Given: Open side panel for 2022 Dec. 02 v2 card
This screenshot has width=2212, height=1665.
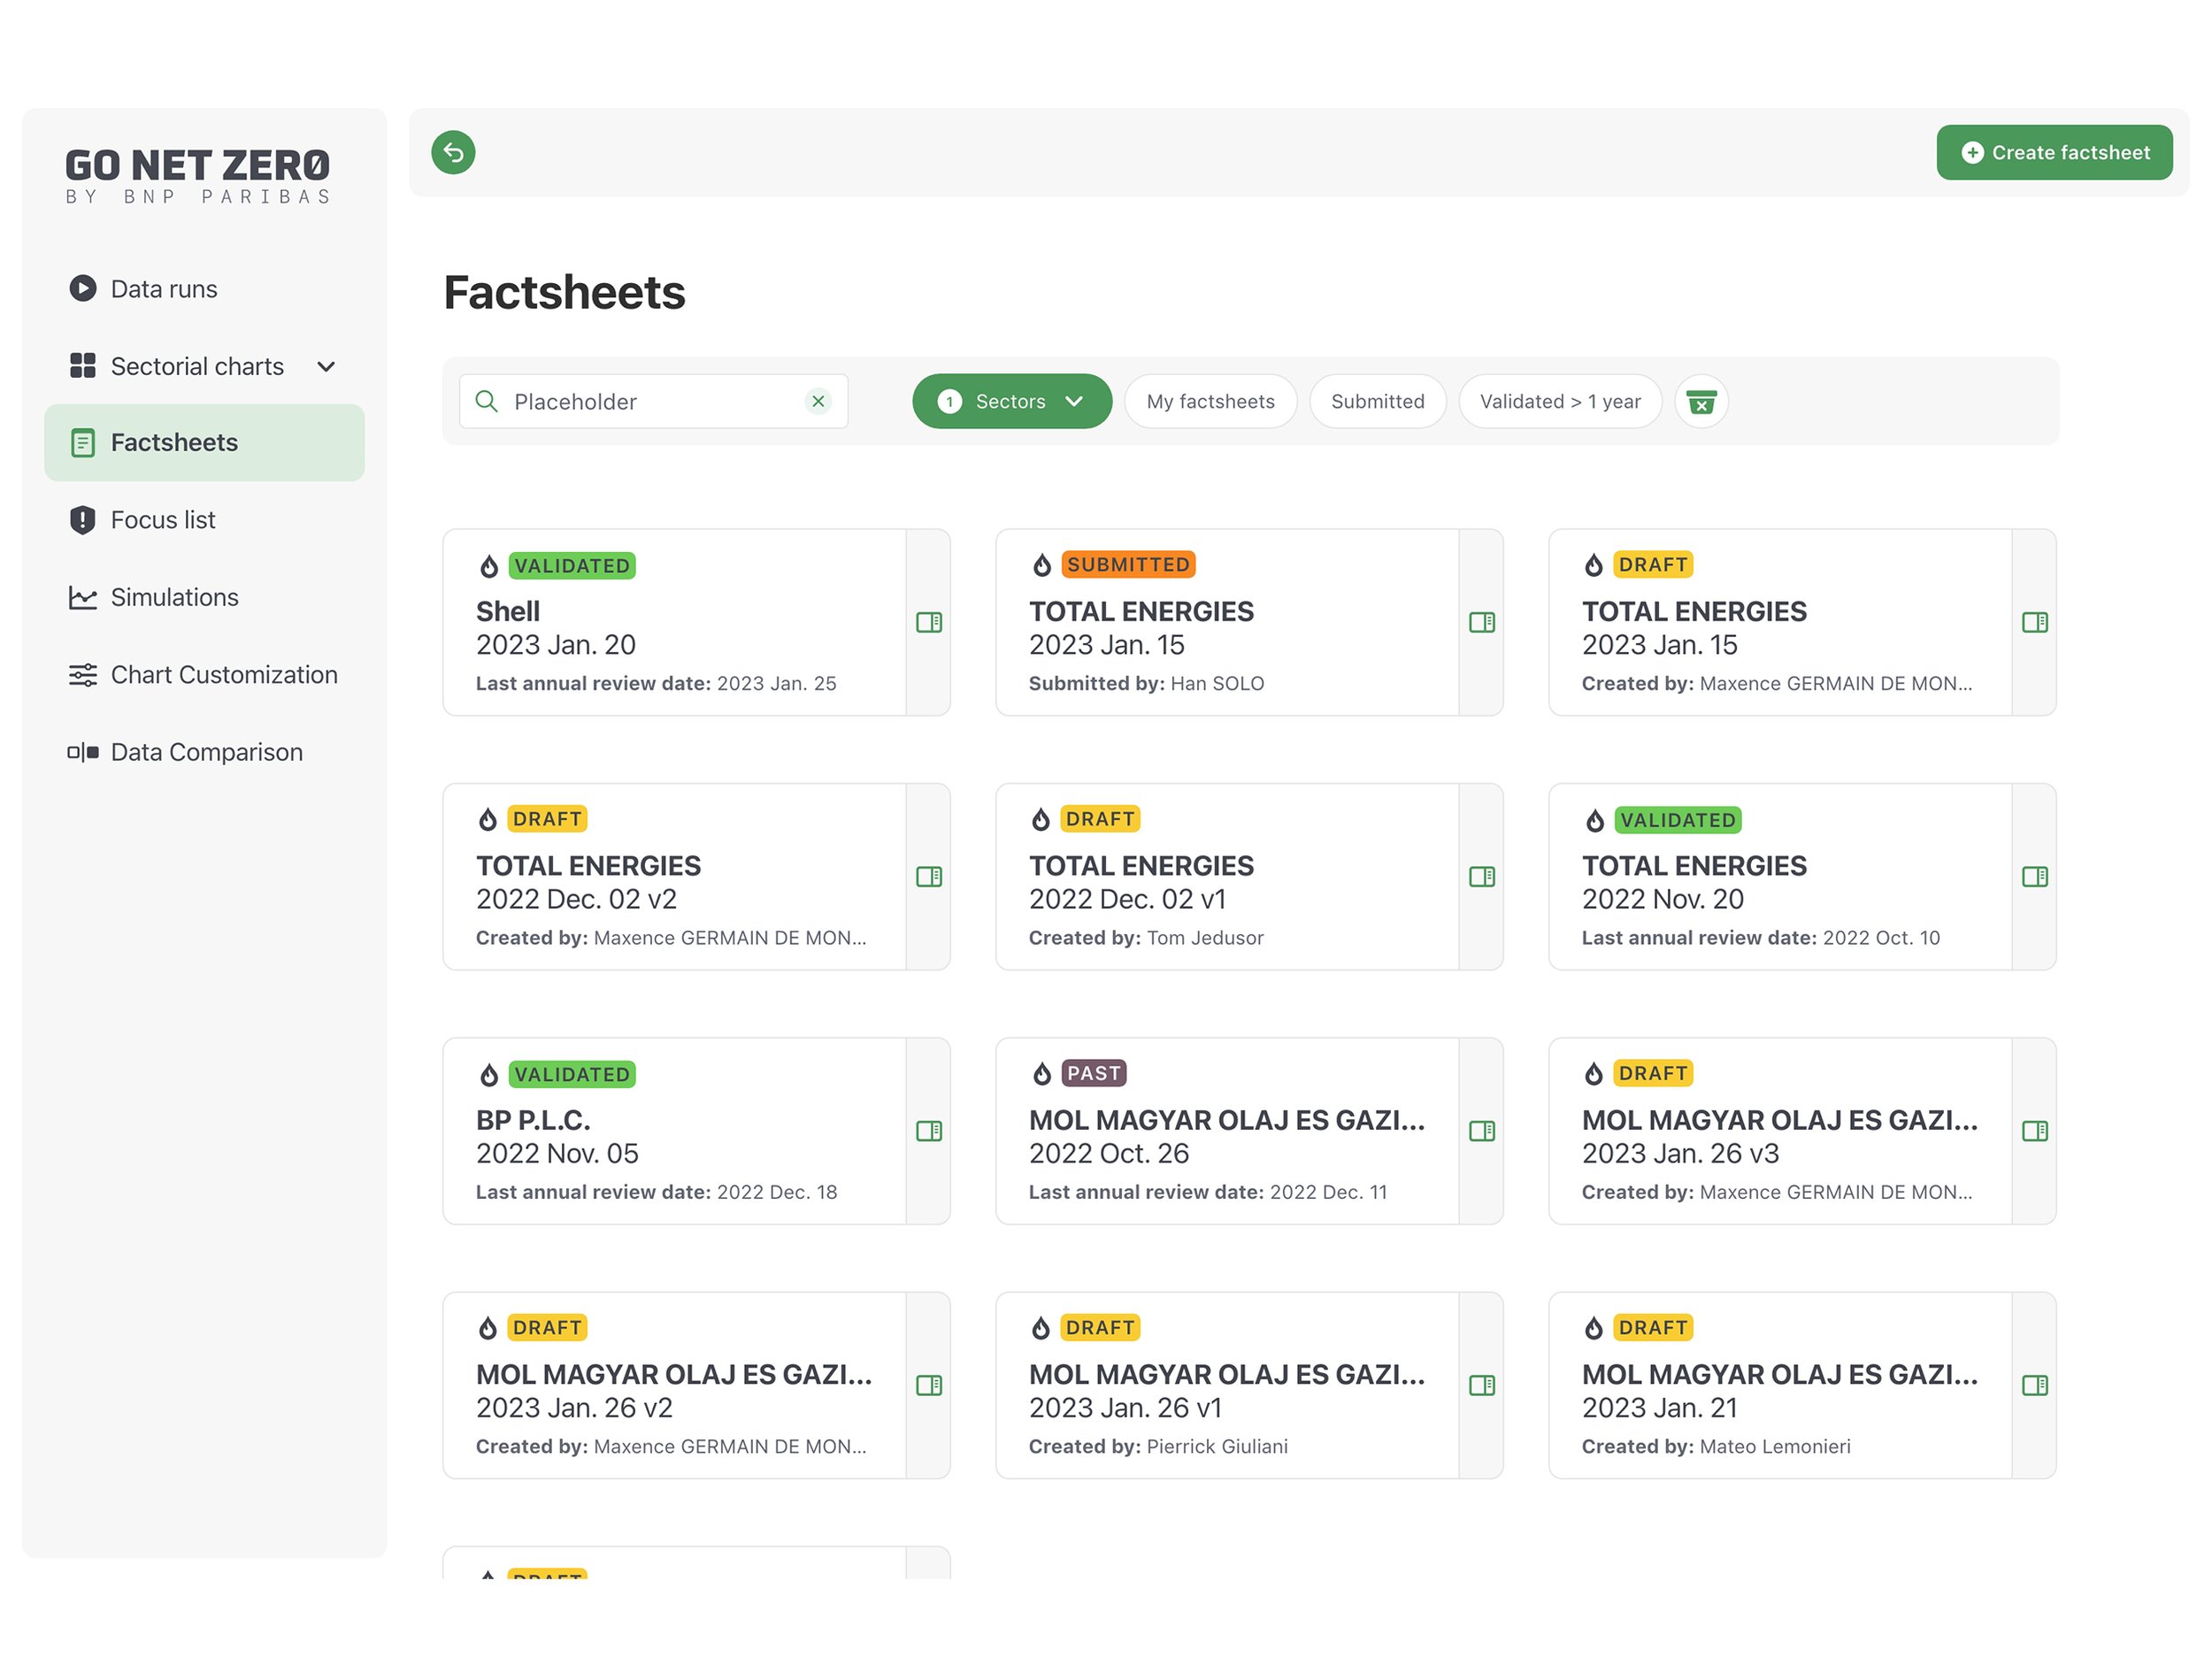Looking at the screenshot, I should click(929, 877).
